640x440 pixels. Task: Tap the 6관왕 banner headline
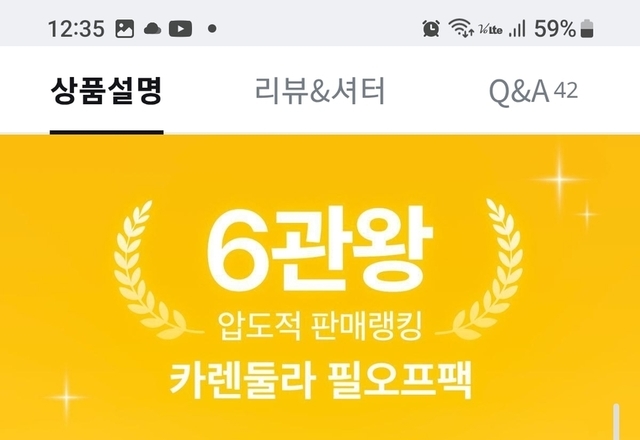click(x=320, y=249)
